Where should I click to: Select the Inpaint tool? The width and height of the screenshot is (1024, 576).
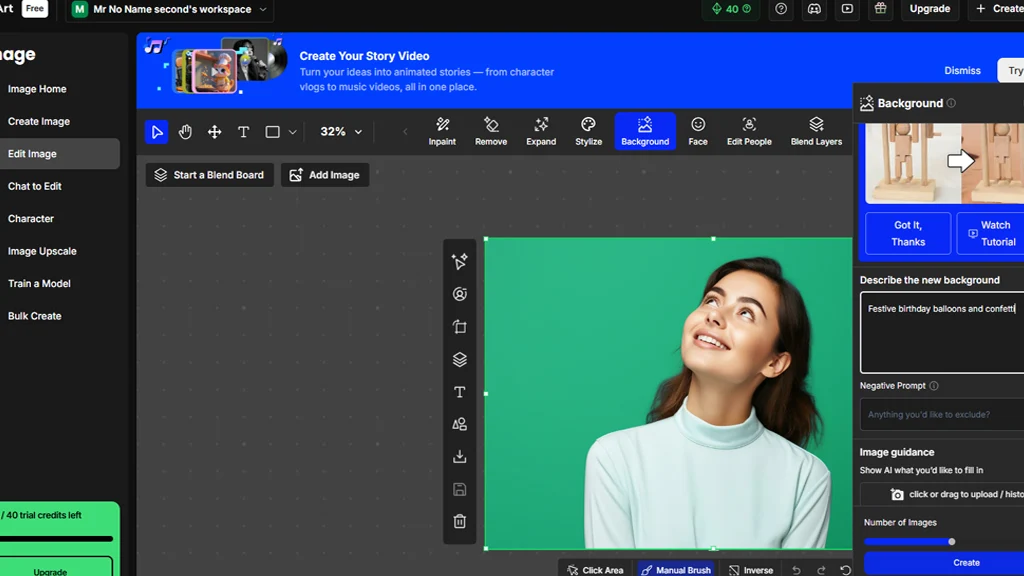(442, 131)
